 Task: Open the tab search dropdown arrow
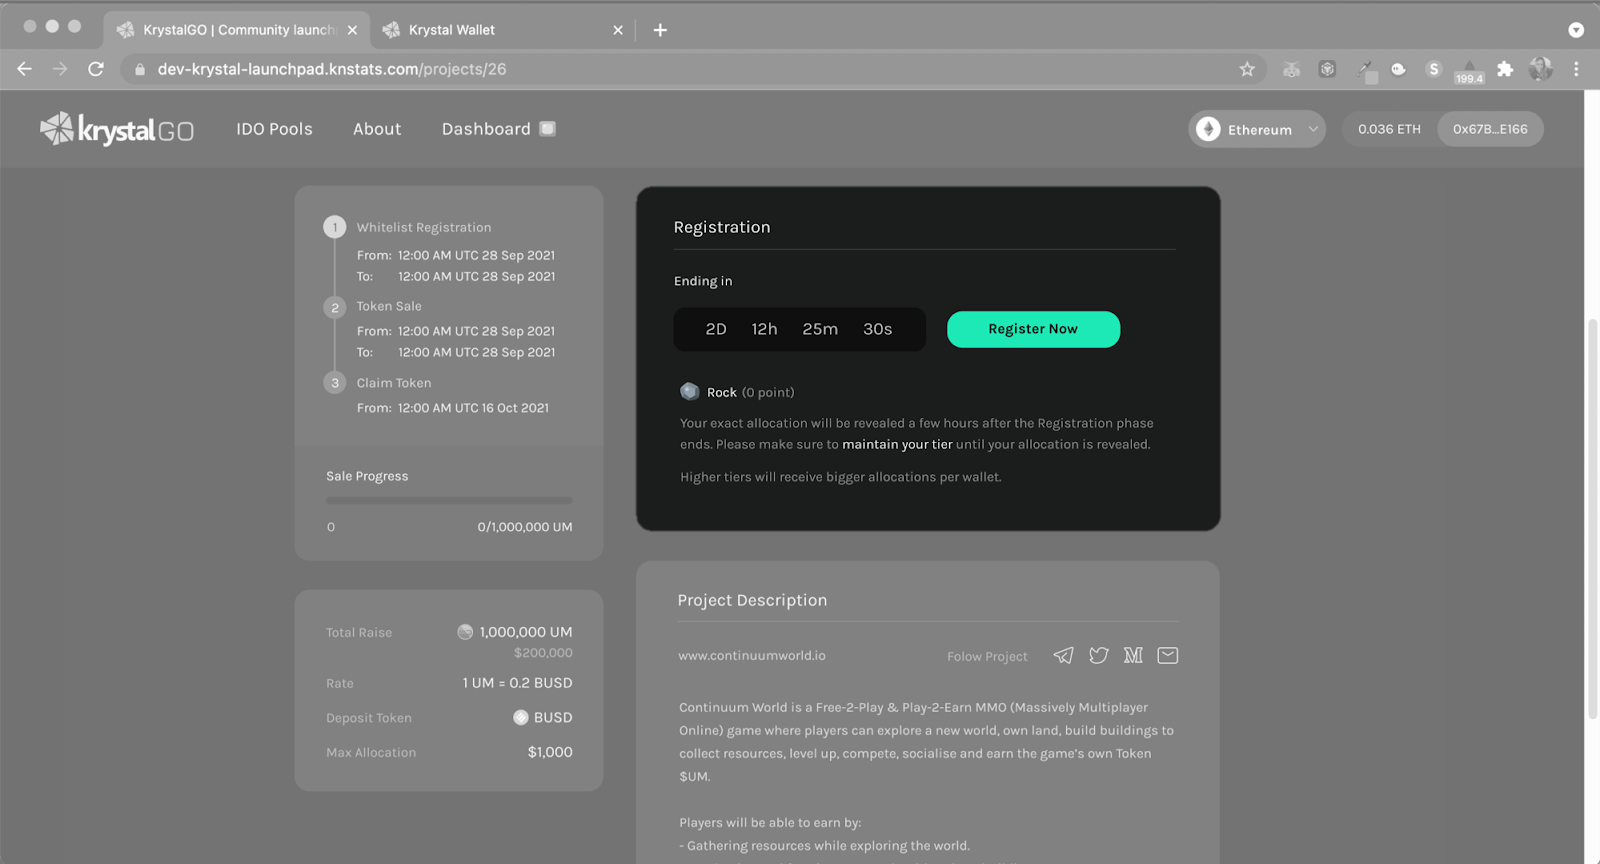pyautogui.click(x=1576, y=30)
